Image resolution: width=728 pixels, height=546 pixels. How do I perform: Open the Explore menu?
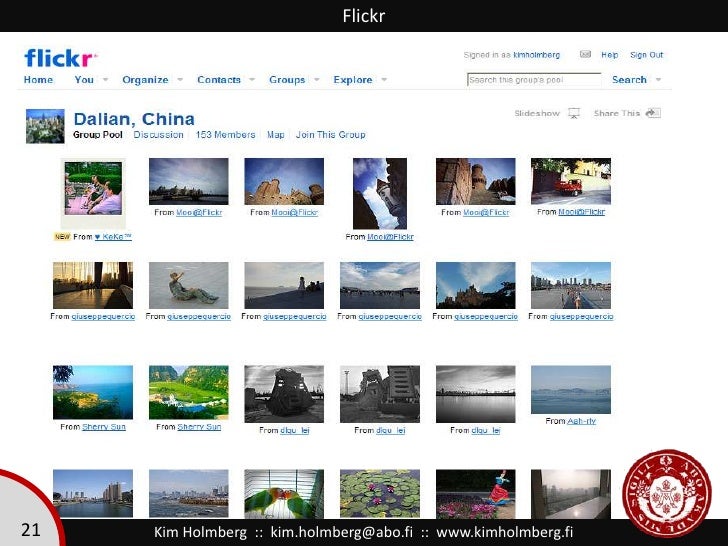353,80
